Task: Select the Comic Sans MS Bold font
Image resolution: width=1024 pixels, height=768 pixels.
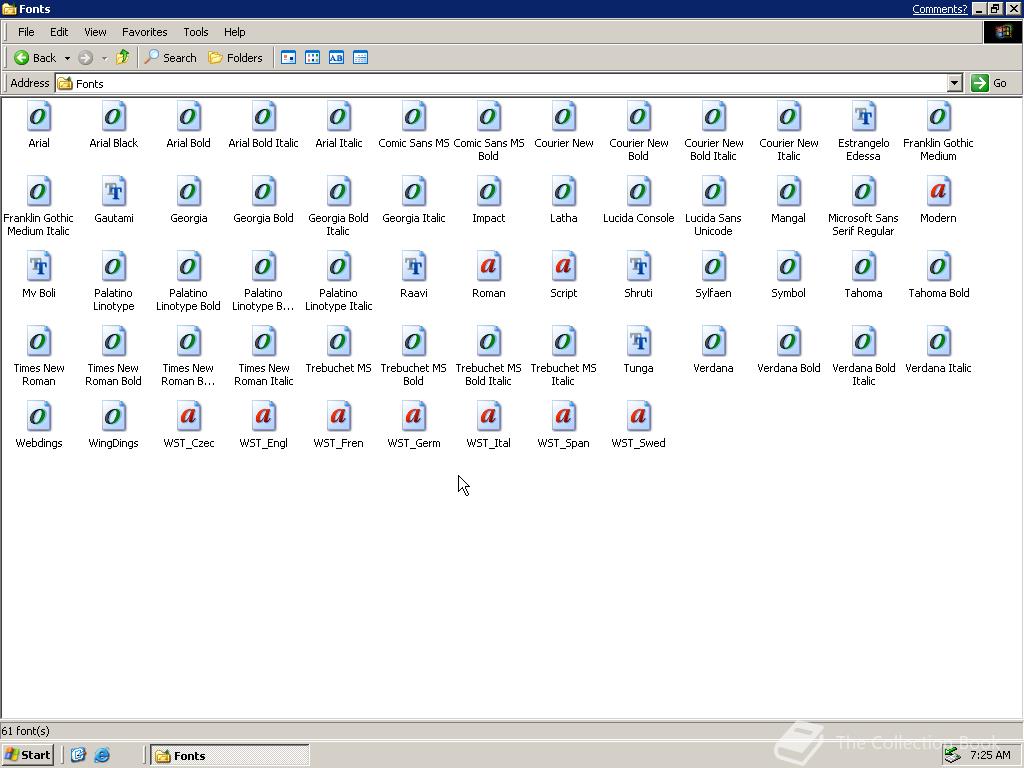Action: (x=488, y=118)
